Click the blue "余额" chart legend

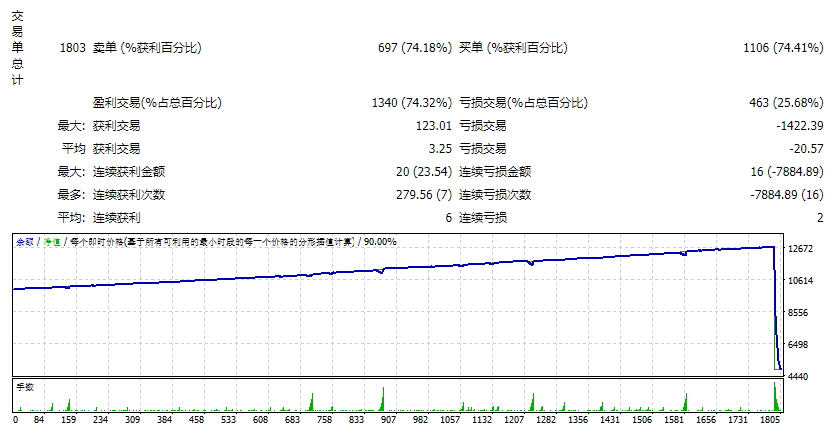(24, 242)
